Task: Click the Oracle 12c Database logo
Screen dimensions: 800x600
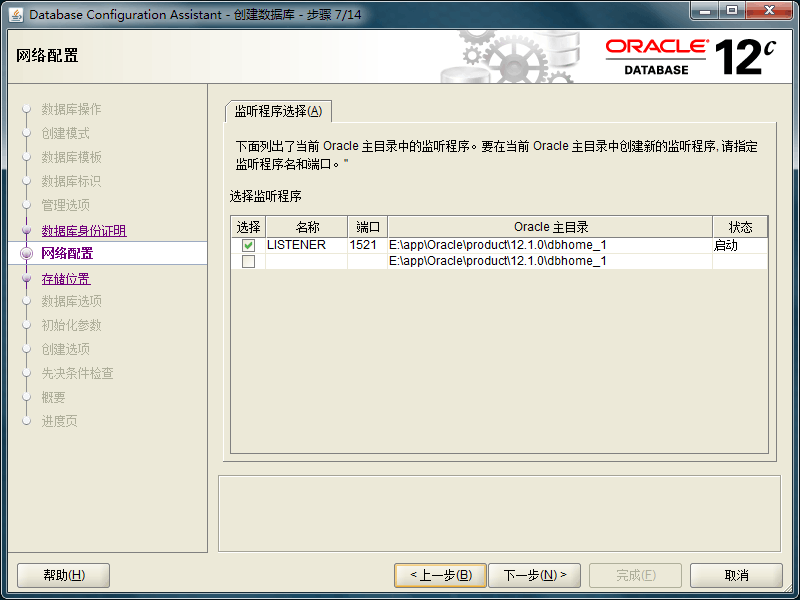Action: click(690, 56)
